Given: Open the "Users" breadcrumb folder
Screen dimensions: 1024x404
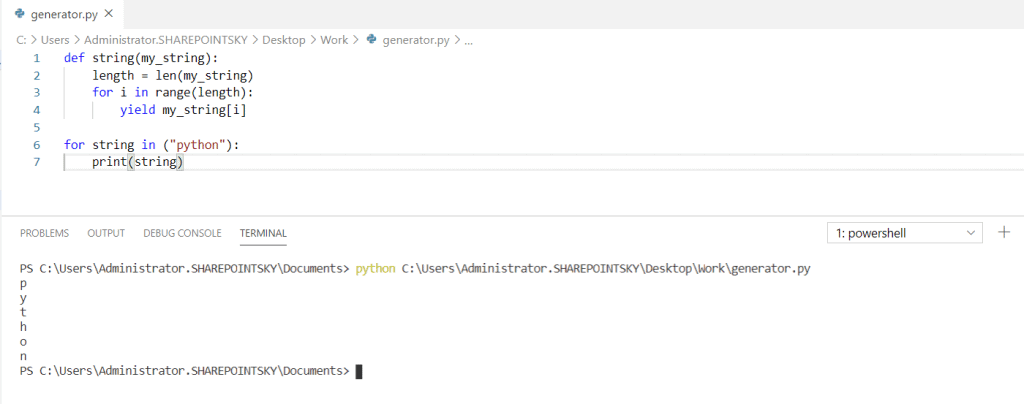Looking at the screenshot, I should tap(56, 40).
